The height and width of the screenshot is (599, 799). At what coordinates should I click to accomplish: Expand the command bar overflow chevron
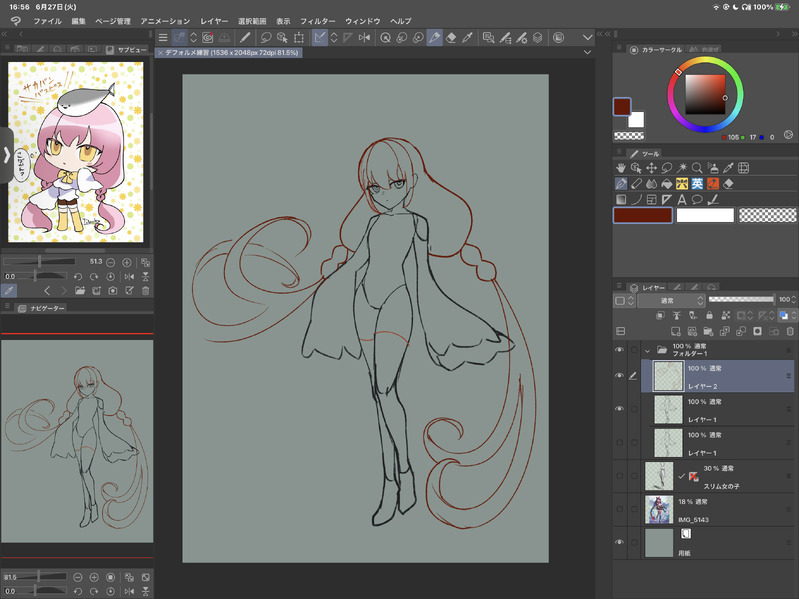(587, 38)
